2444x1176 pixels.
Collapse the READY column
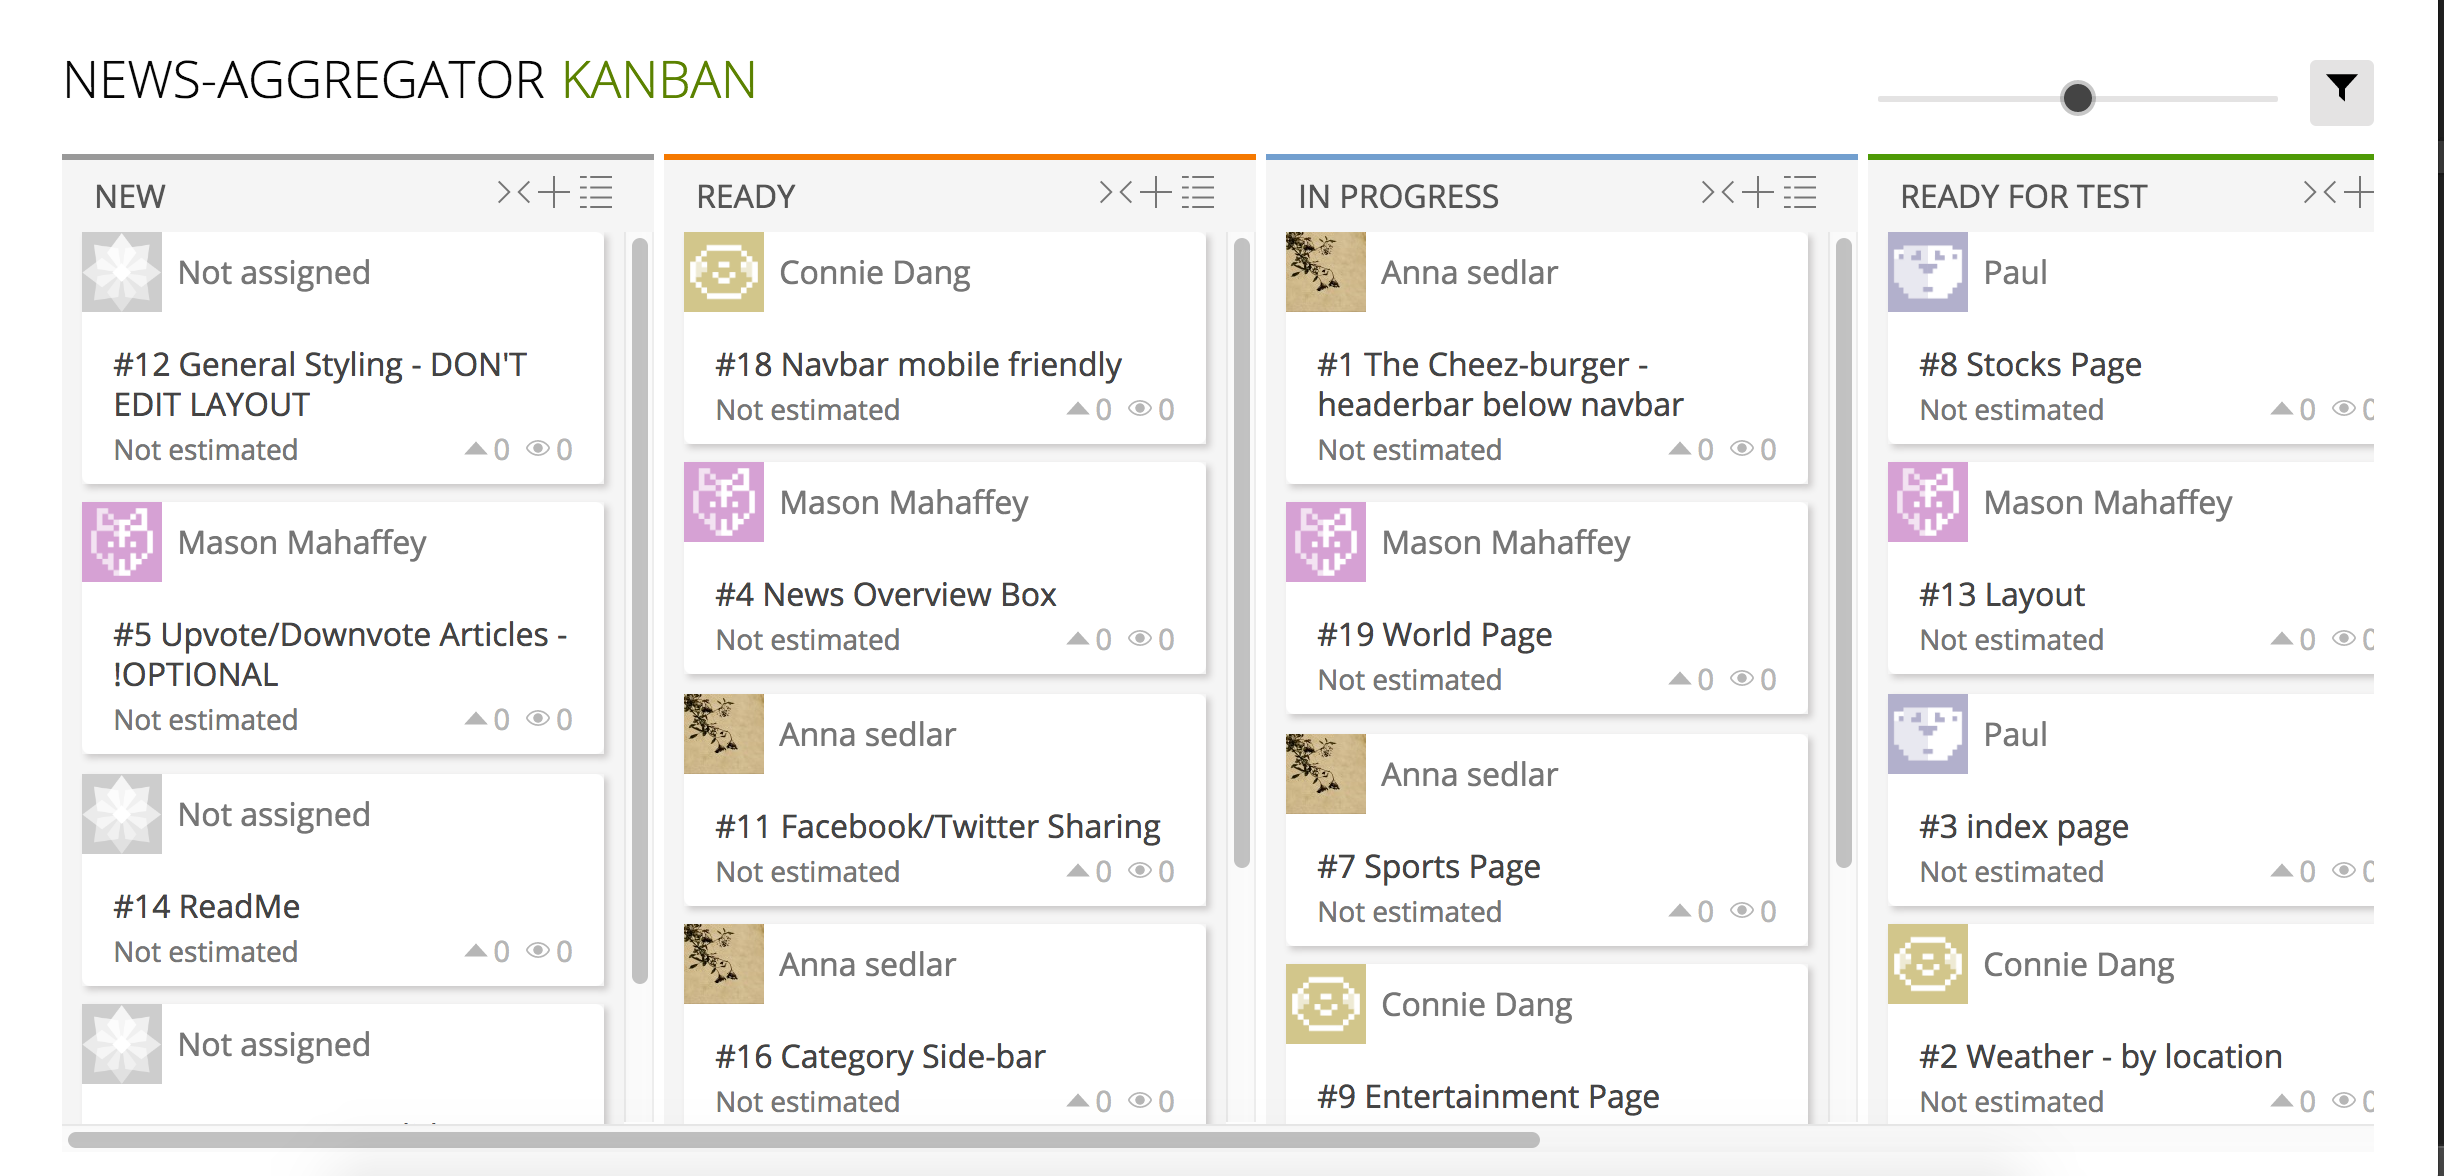tap(1116, 192)
